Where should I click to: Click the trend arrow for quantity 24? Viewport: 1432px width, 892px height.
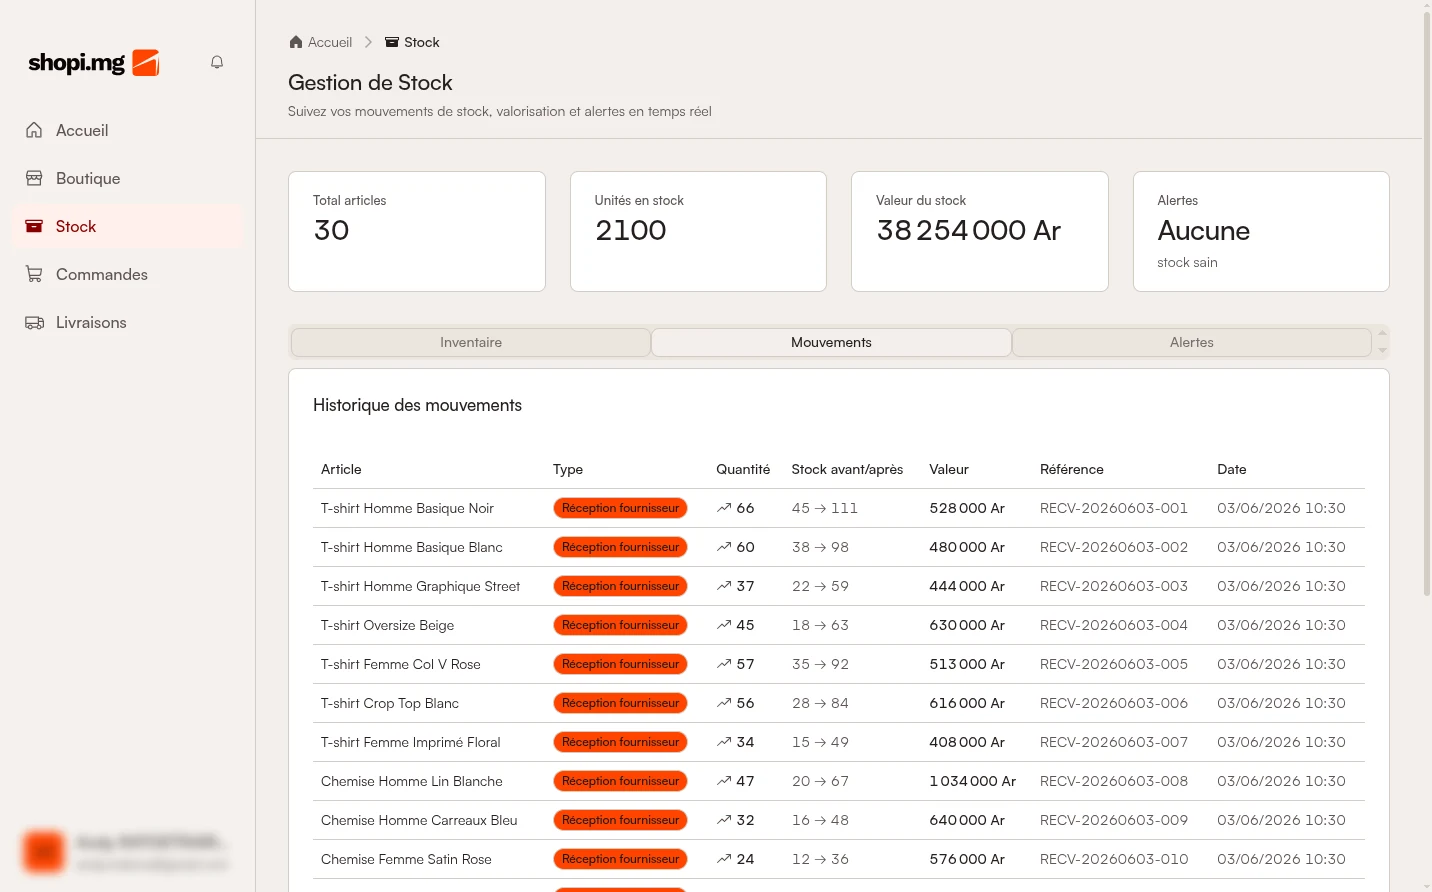click(x=724, y=859)
